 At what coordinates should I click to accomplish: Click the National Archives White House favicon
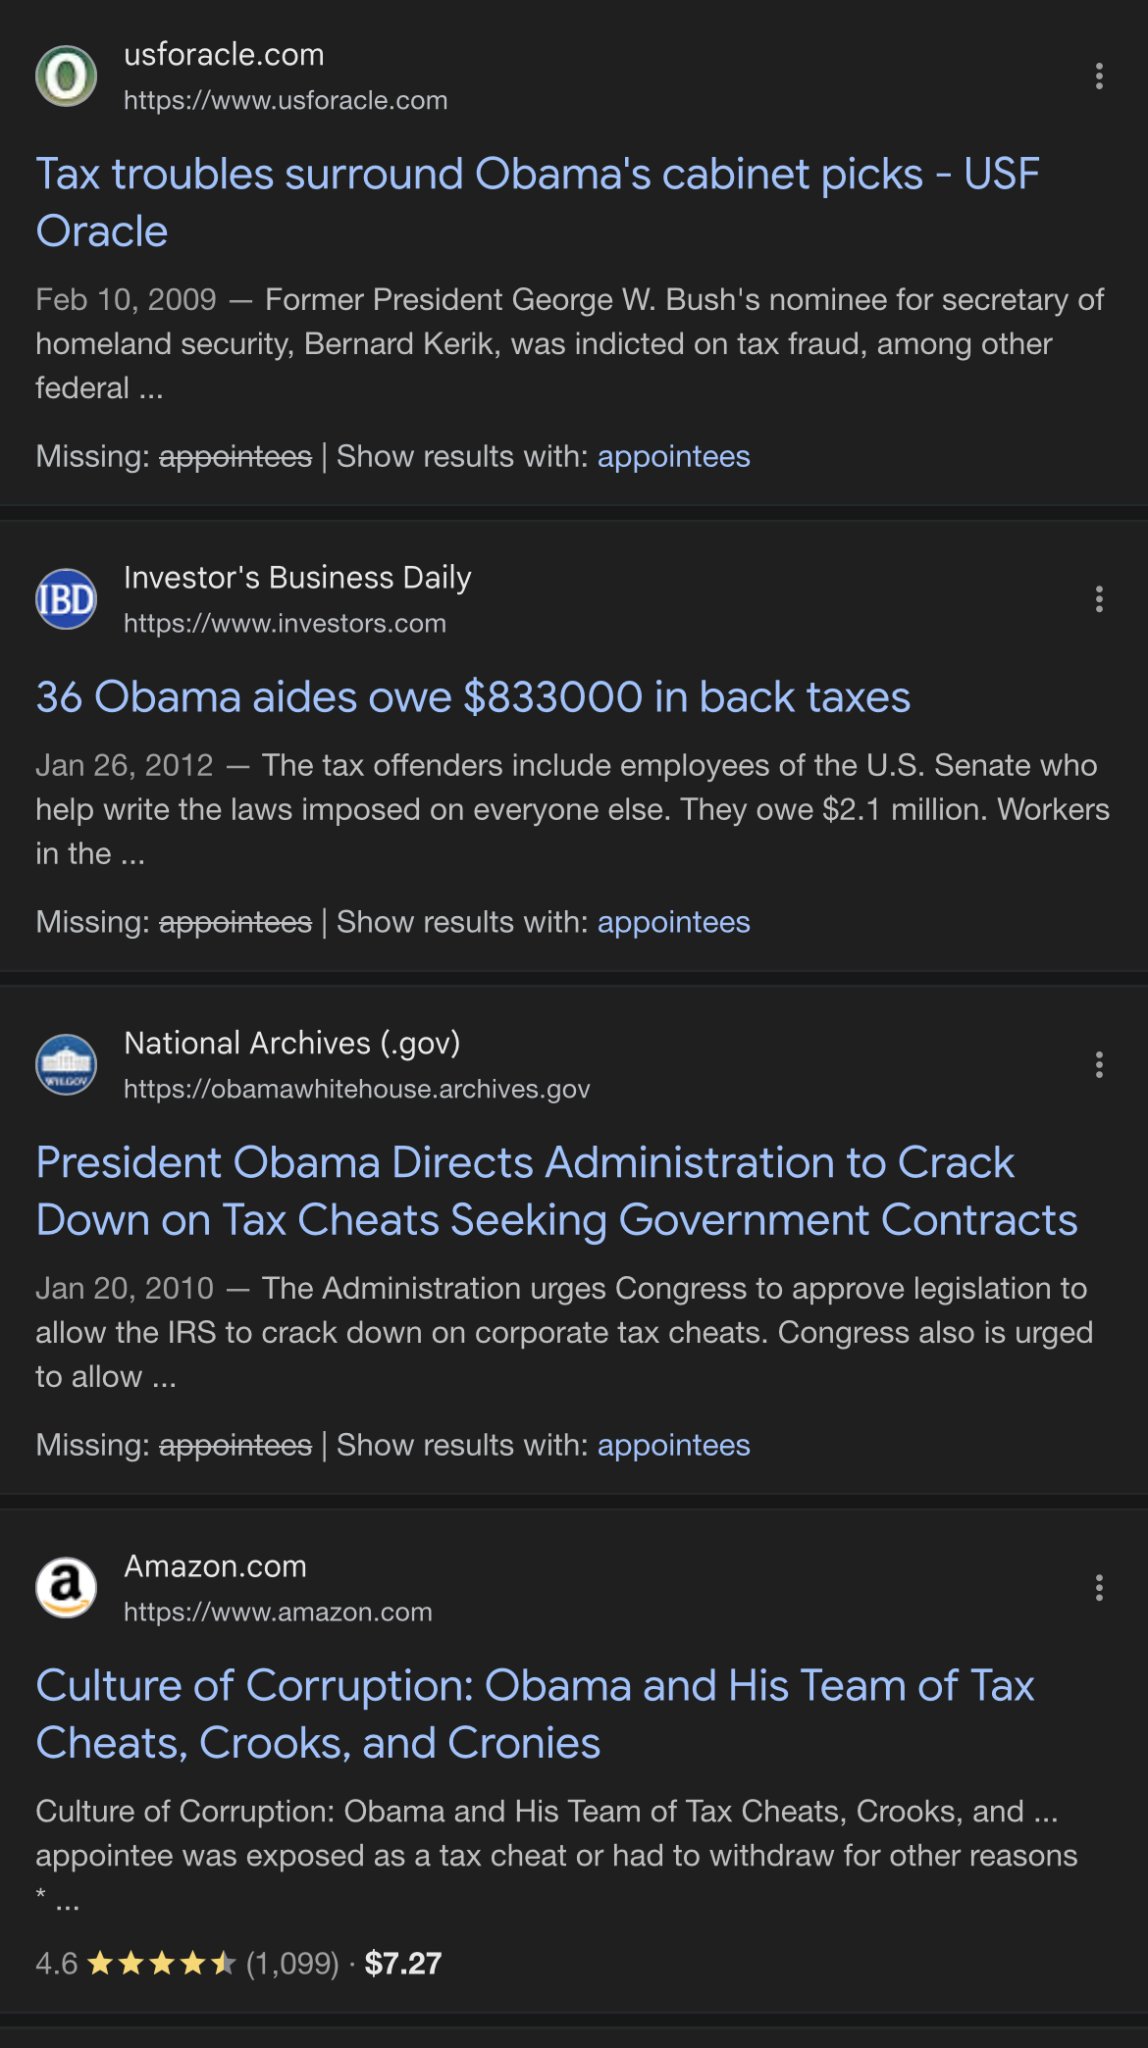(x=66, y=1065)
